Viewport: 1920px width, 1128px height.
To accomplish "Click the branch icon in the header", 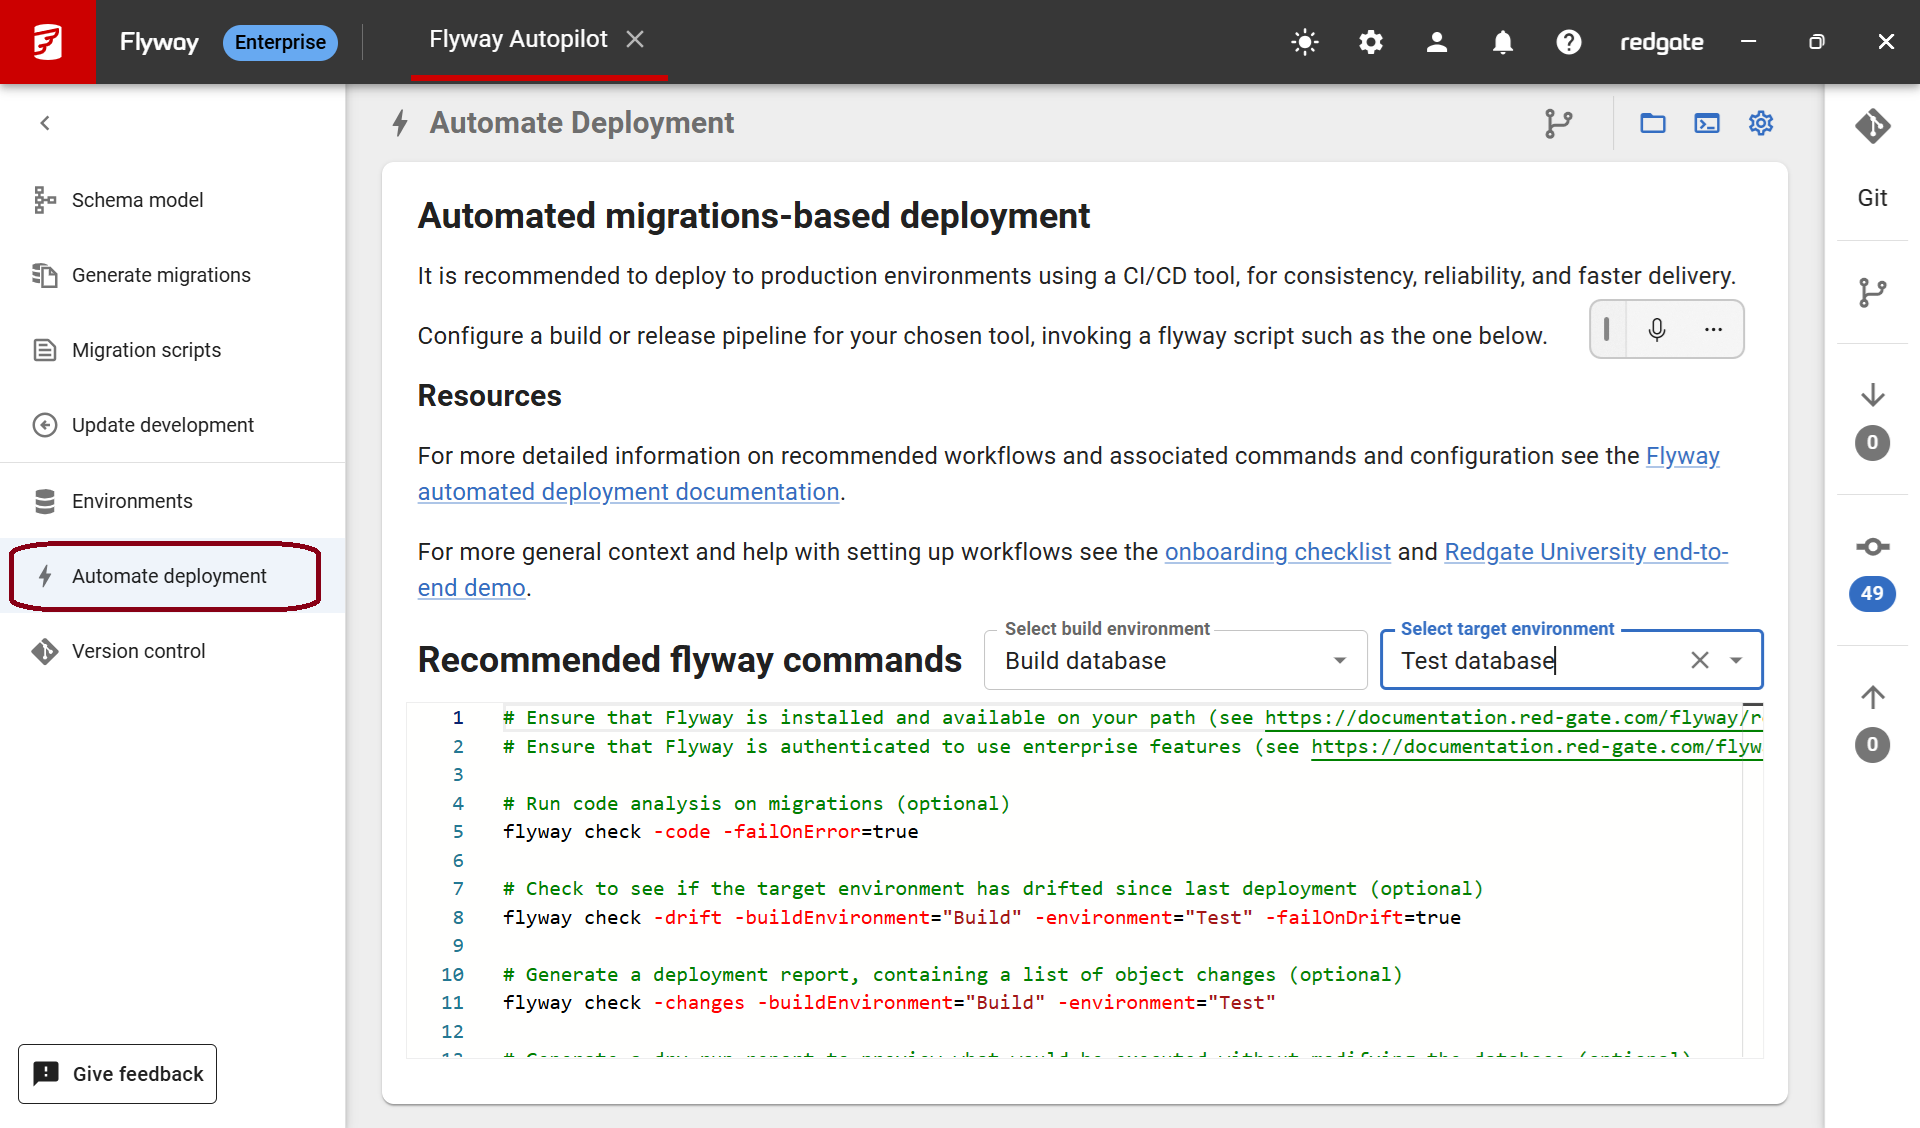I will [x=1558, y=123].
